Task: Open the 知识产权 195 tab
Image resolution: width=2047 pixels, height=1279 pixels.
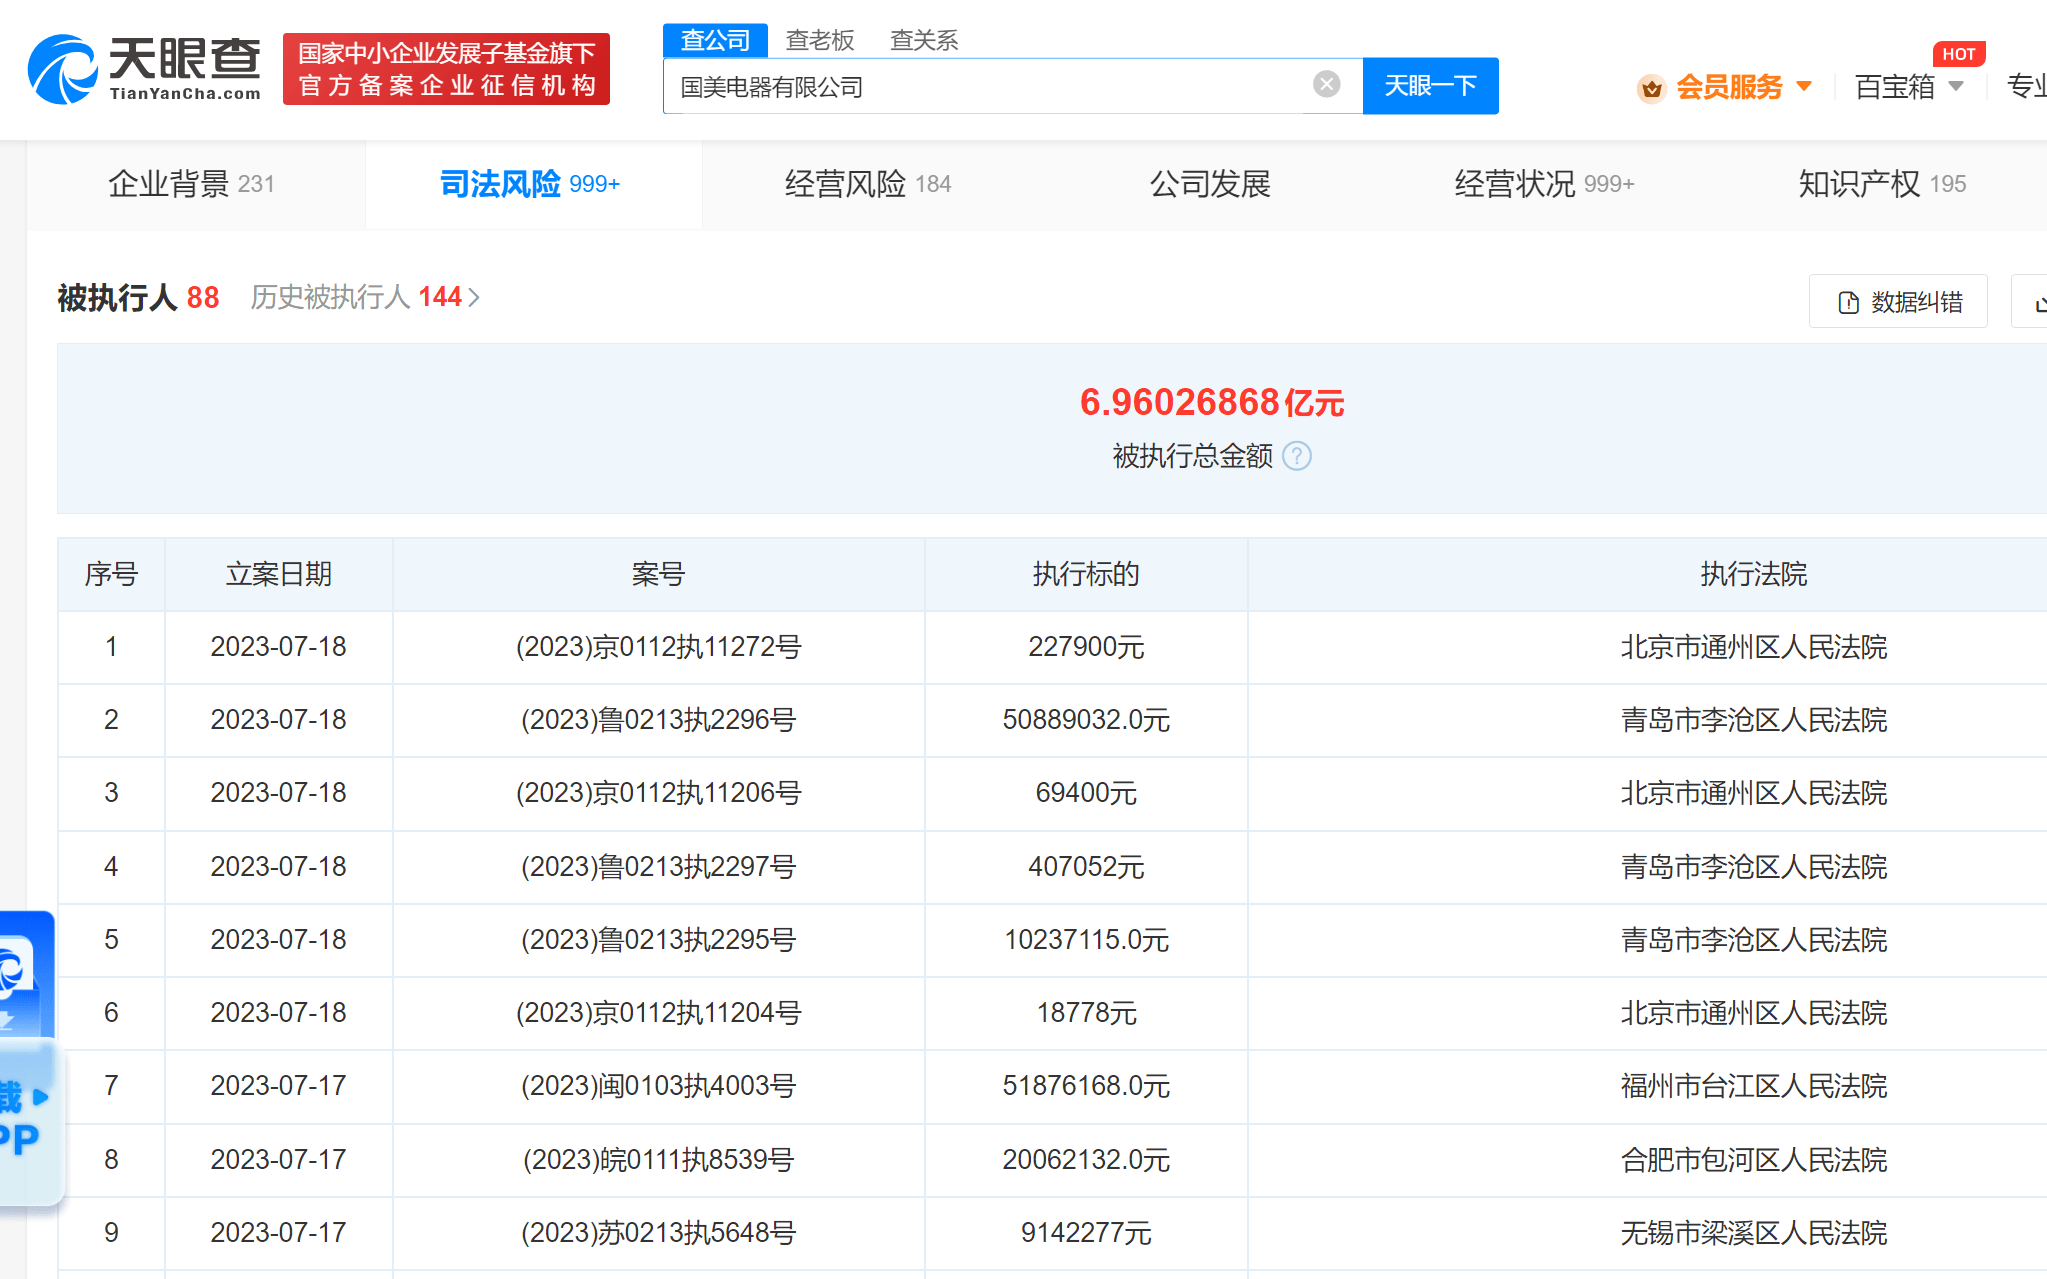Action: [1882, 184]
